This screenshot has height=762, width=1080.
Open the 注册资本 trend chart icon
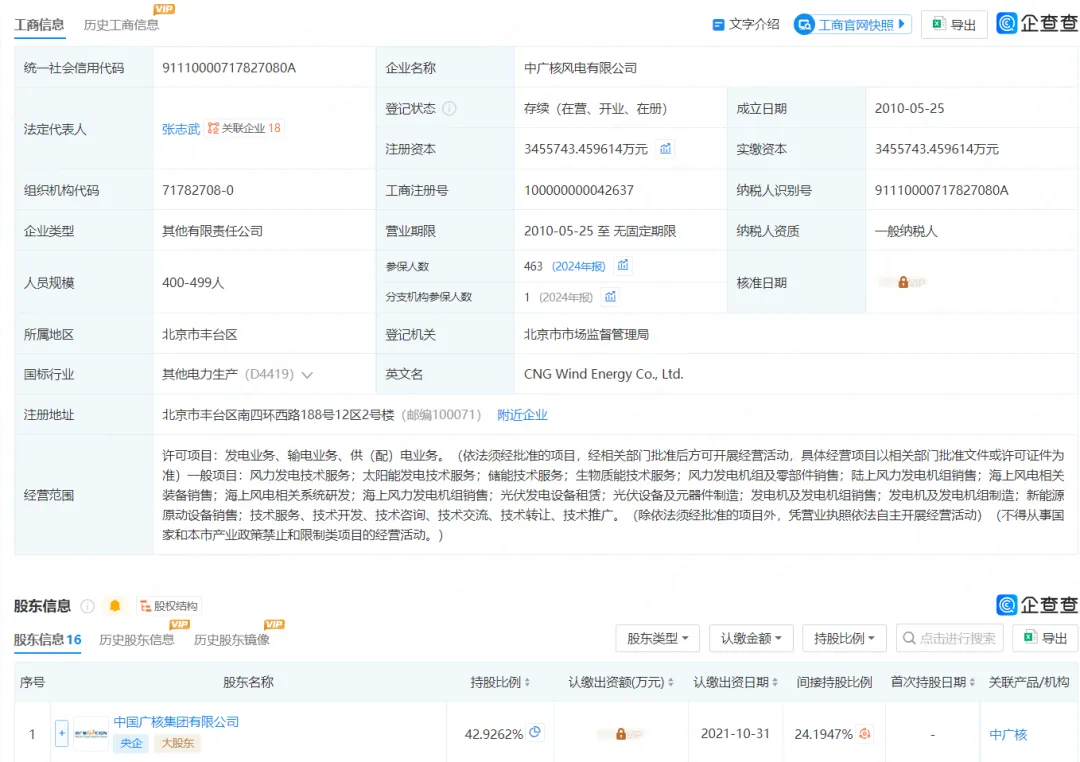pos(666,148)
